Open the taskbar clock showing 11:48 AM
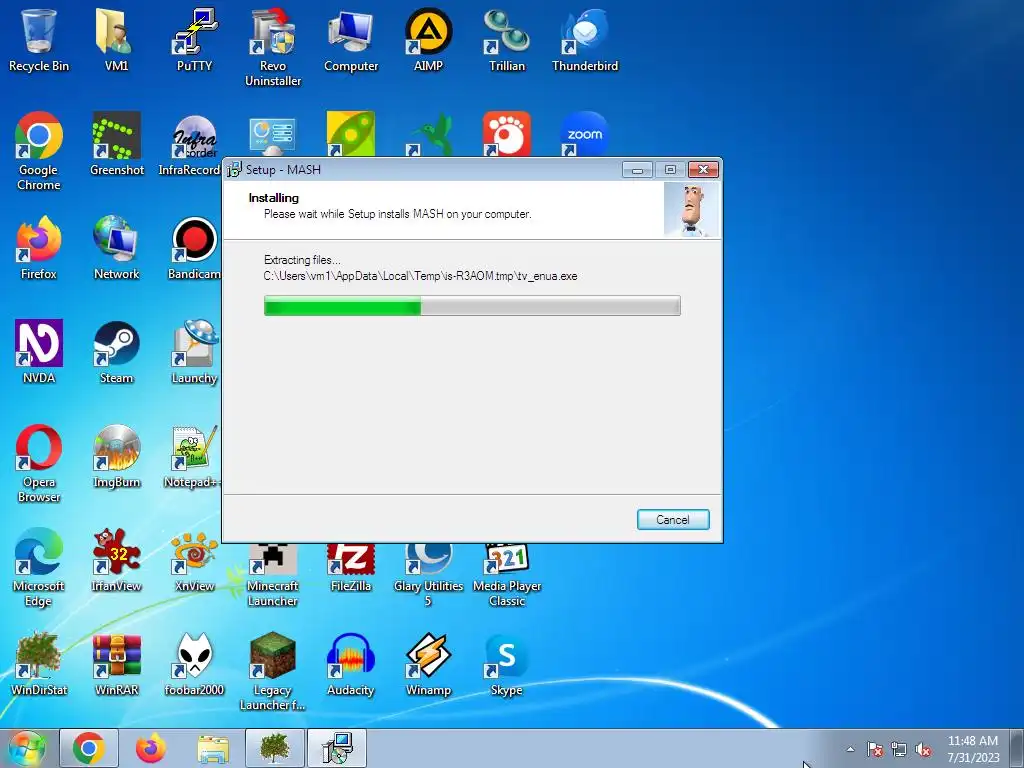 (973, 749)
